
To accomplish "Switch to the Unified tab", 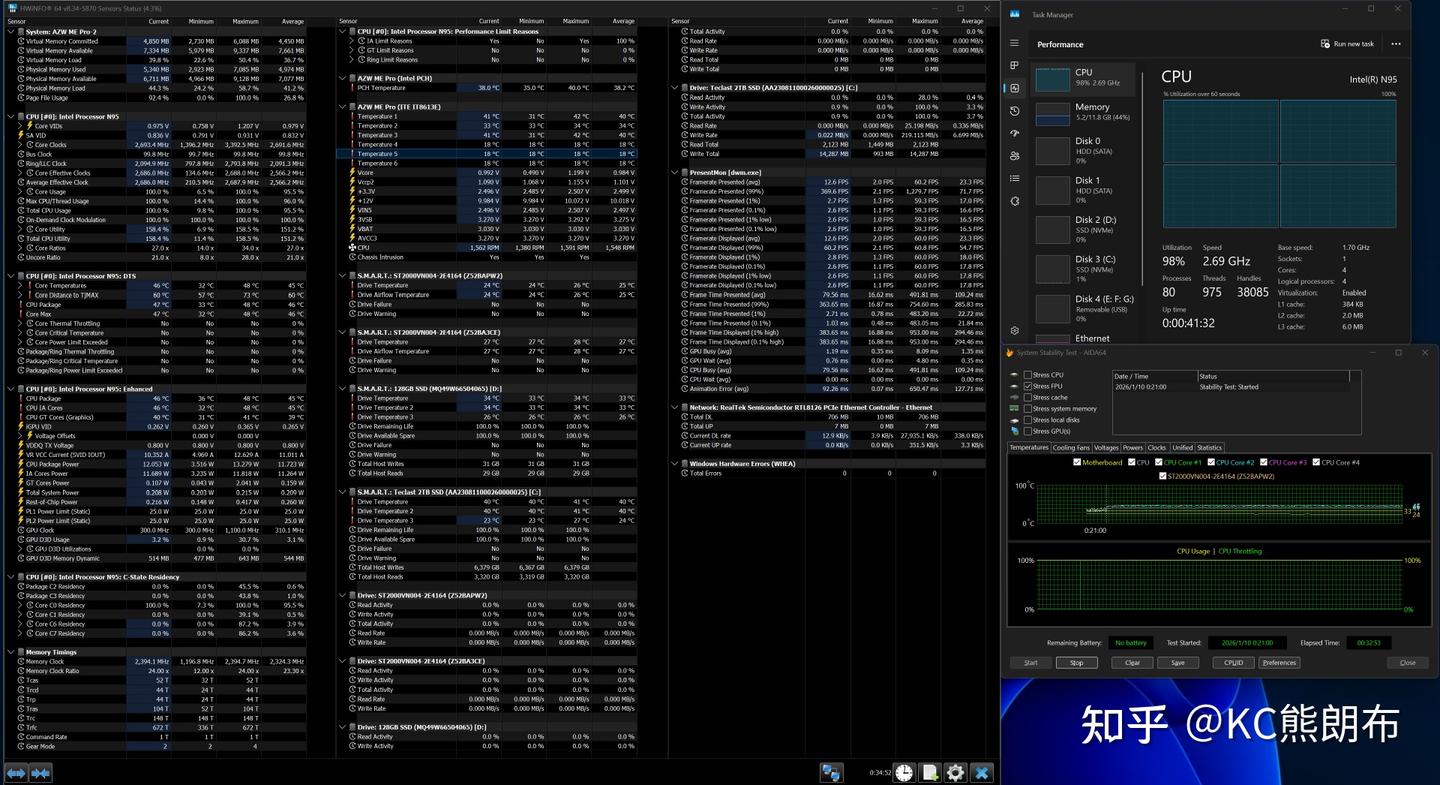I will 1182,448.
